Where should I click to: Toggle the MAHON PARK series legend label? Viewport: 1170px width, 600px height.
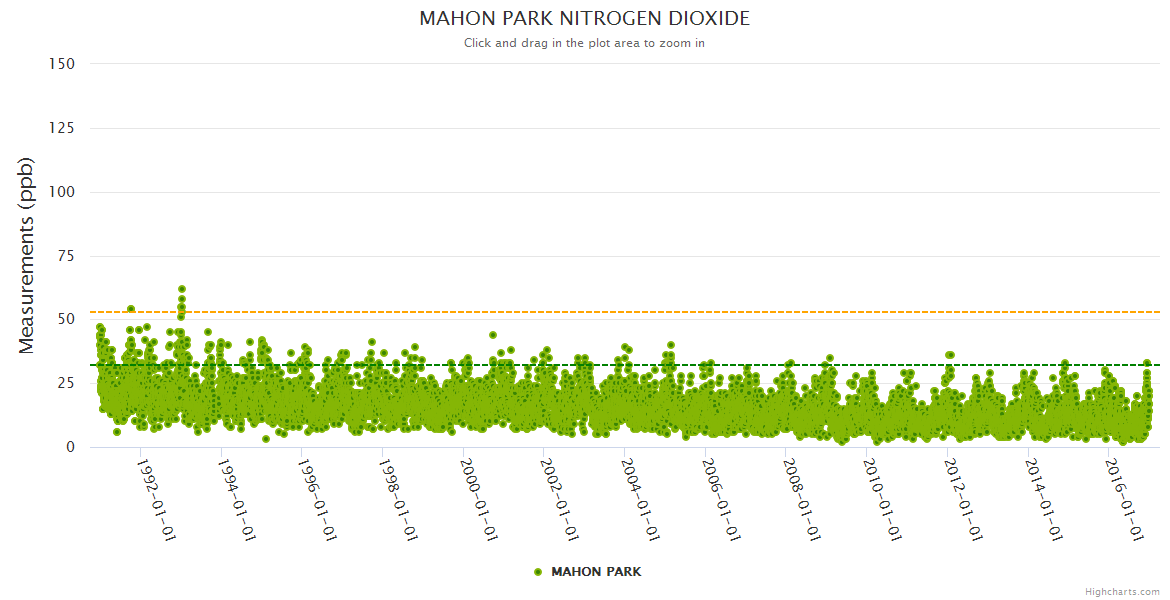point(596,572)
